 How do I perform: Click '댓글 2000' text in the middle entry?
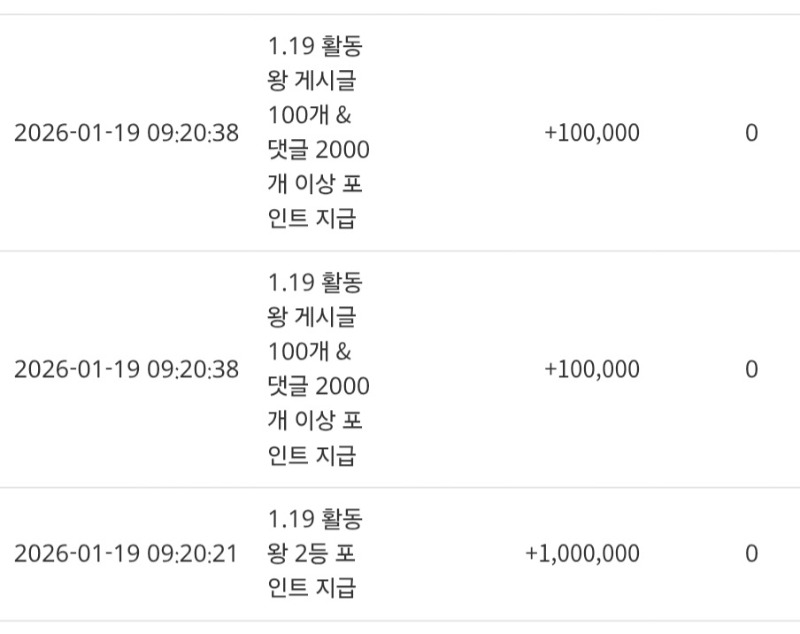(318, 386)
